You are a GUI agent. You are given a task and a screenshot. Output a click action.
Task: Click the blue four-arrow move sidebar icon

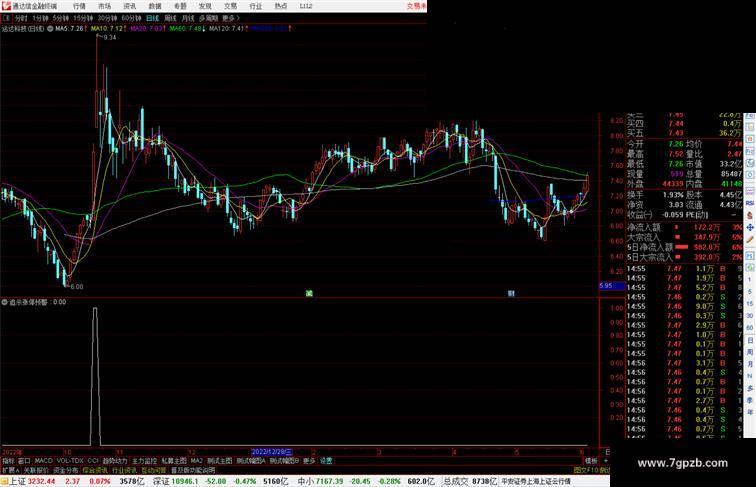tap(750, 227)
